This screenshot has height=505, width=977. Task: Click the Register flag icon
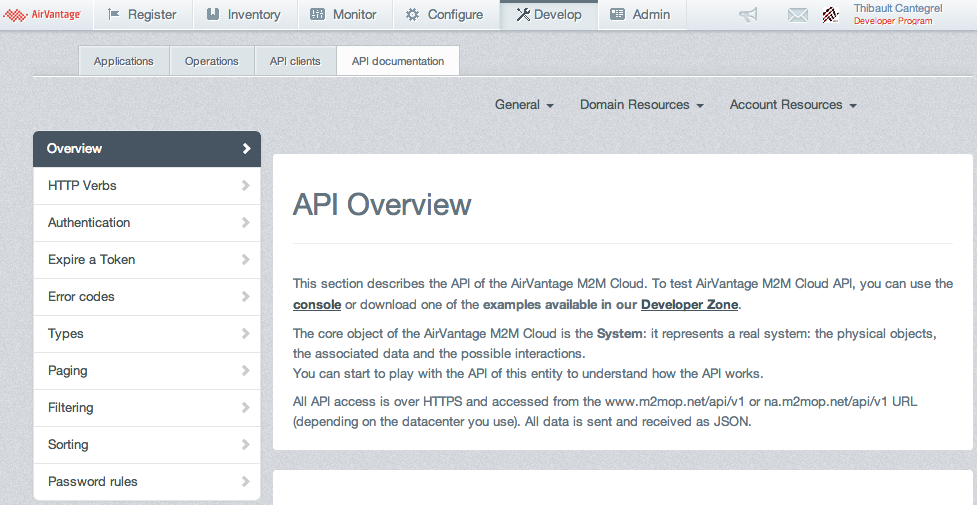tap(113, 14)
